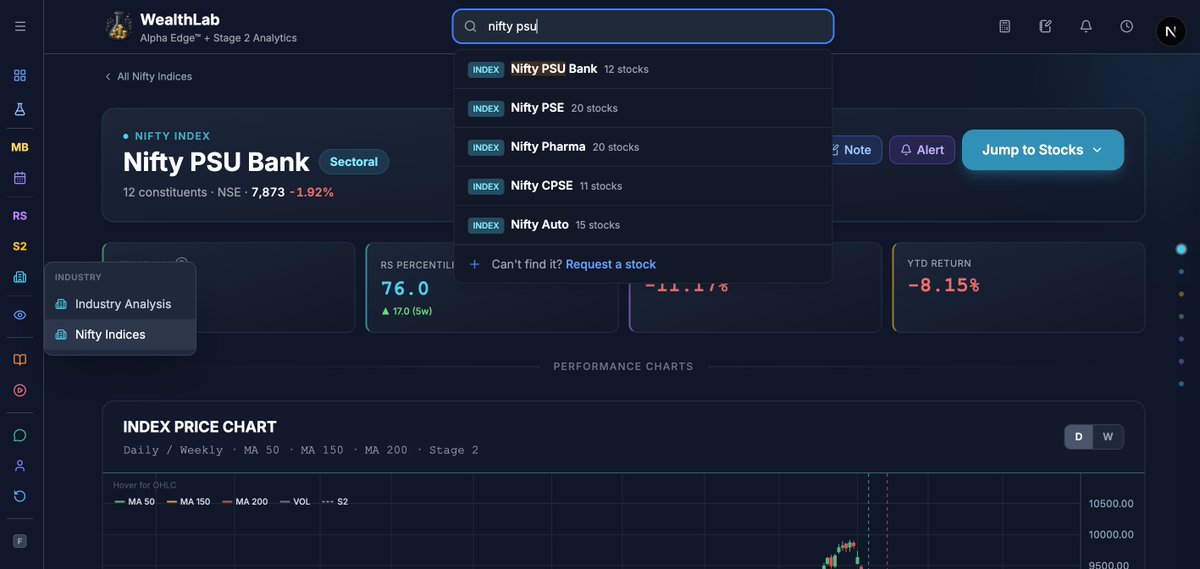Open the lab flask icon in sidebar
The image size is (1200, 569).
point(20,109)
